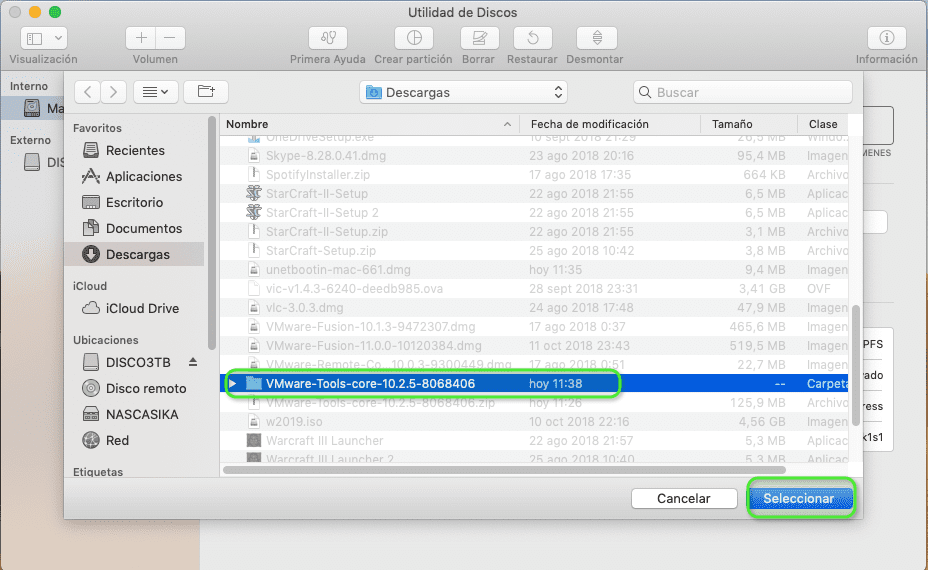Screen dimensions: 928x570
Task: Click the Warcraft III Launcher file
Action: tap(324, 440)
